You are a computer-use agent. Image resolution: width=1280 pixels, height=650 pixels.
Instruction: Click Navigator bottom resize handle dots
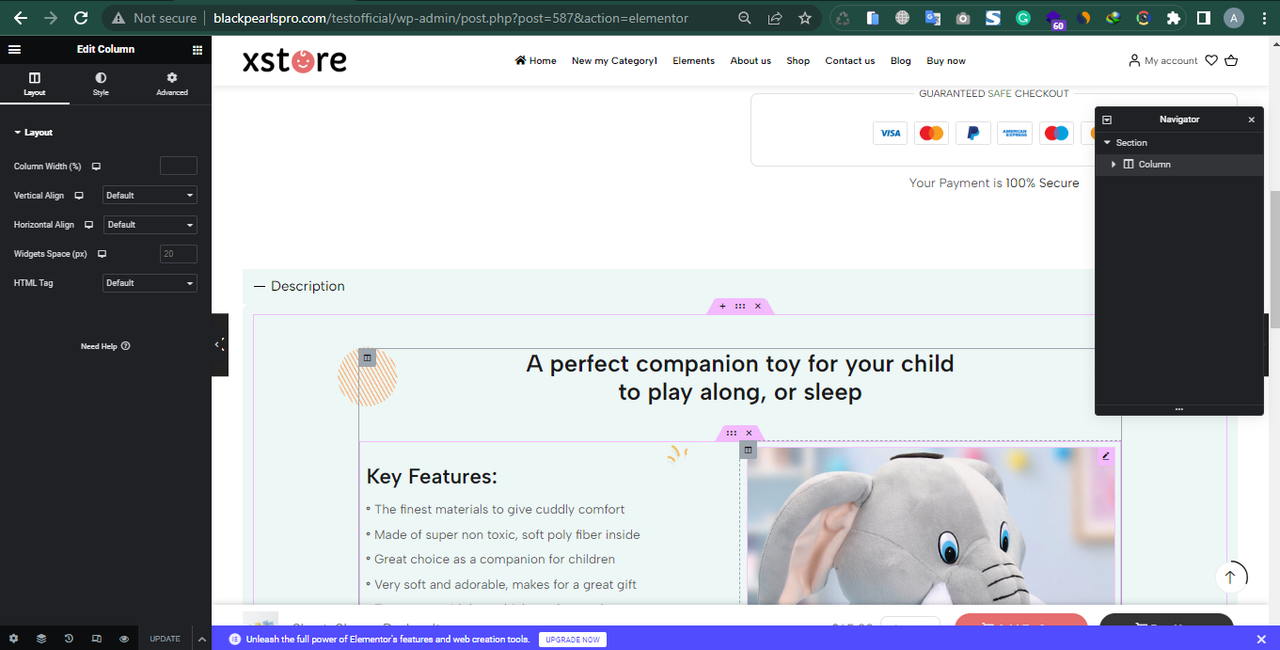(1179, 409)
